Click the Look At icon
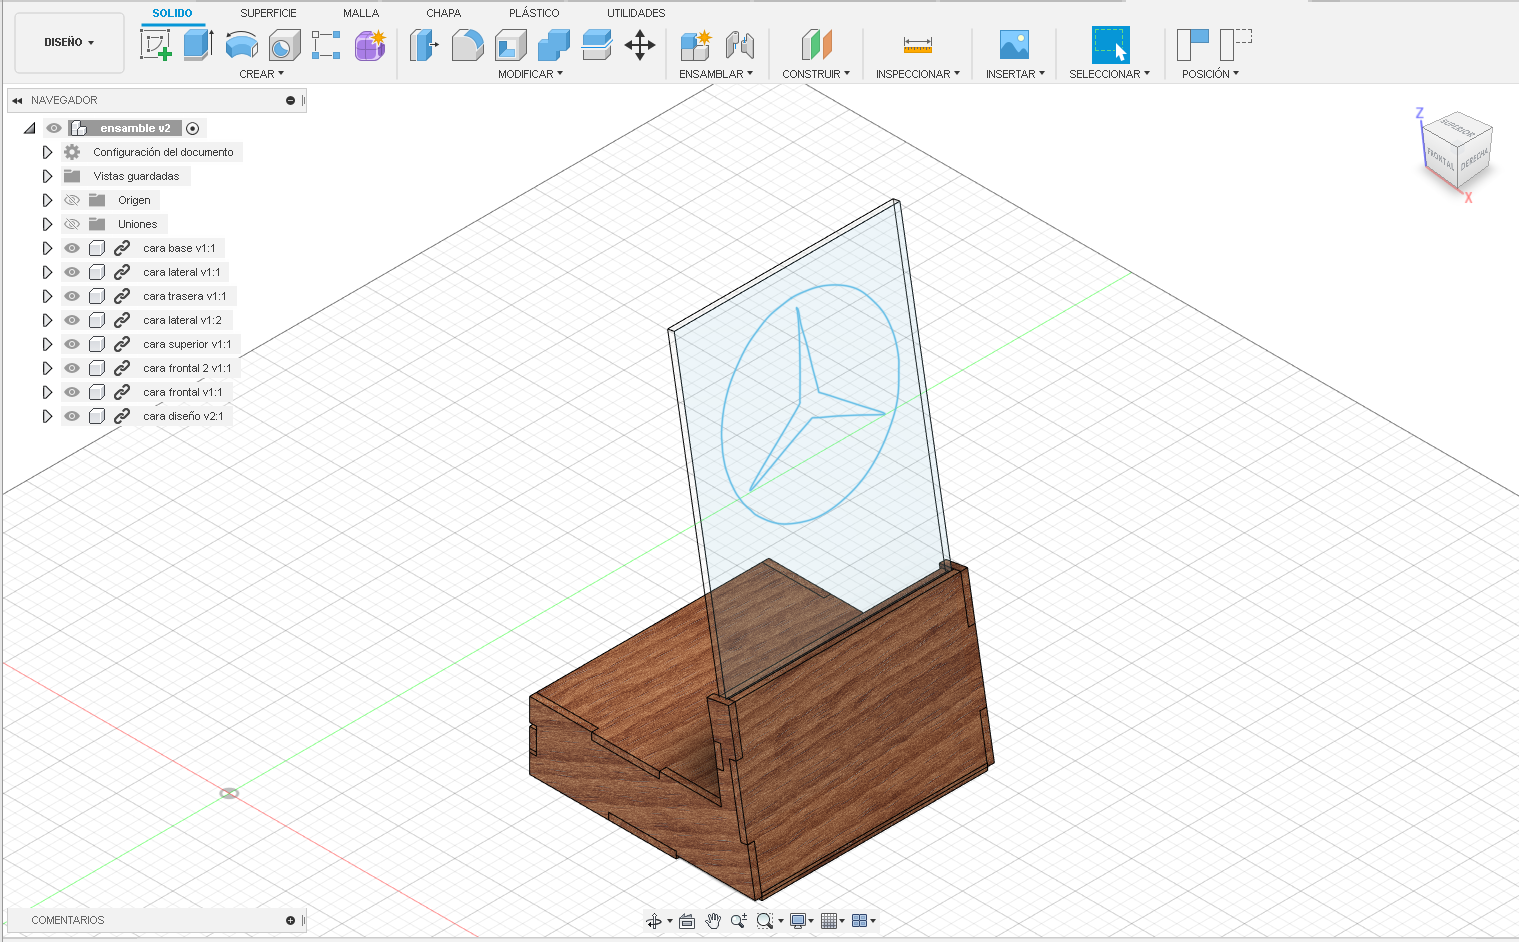The height and width of the screenshot is (942, 1519). coord(687,921)
